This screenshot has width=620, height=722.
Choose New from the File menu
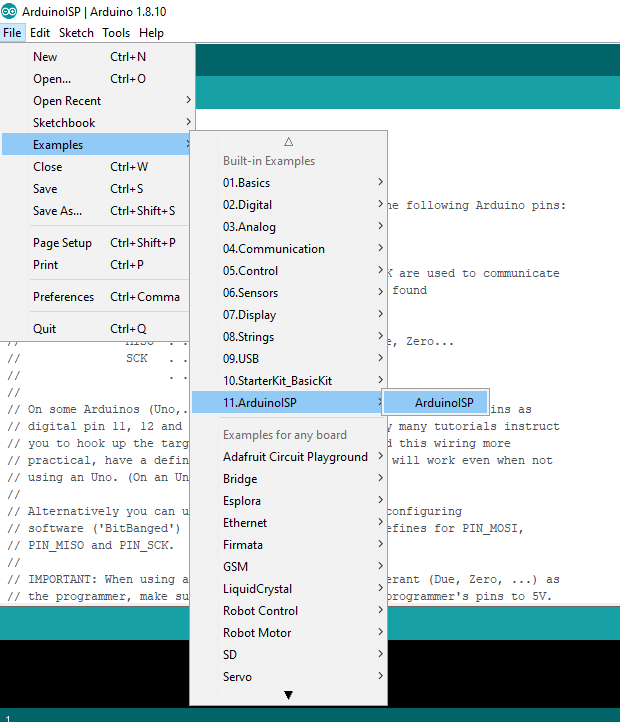(96, 57)
